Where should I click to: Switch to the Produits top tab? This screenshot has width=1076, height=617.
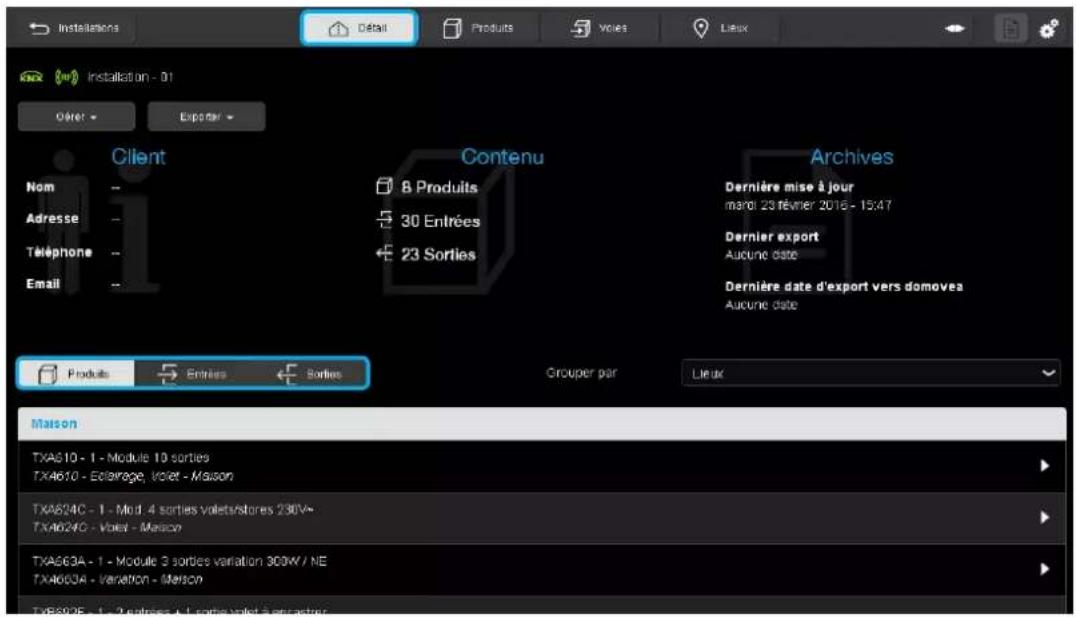click(x=479, y=28)
